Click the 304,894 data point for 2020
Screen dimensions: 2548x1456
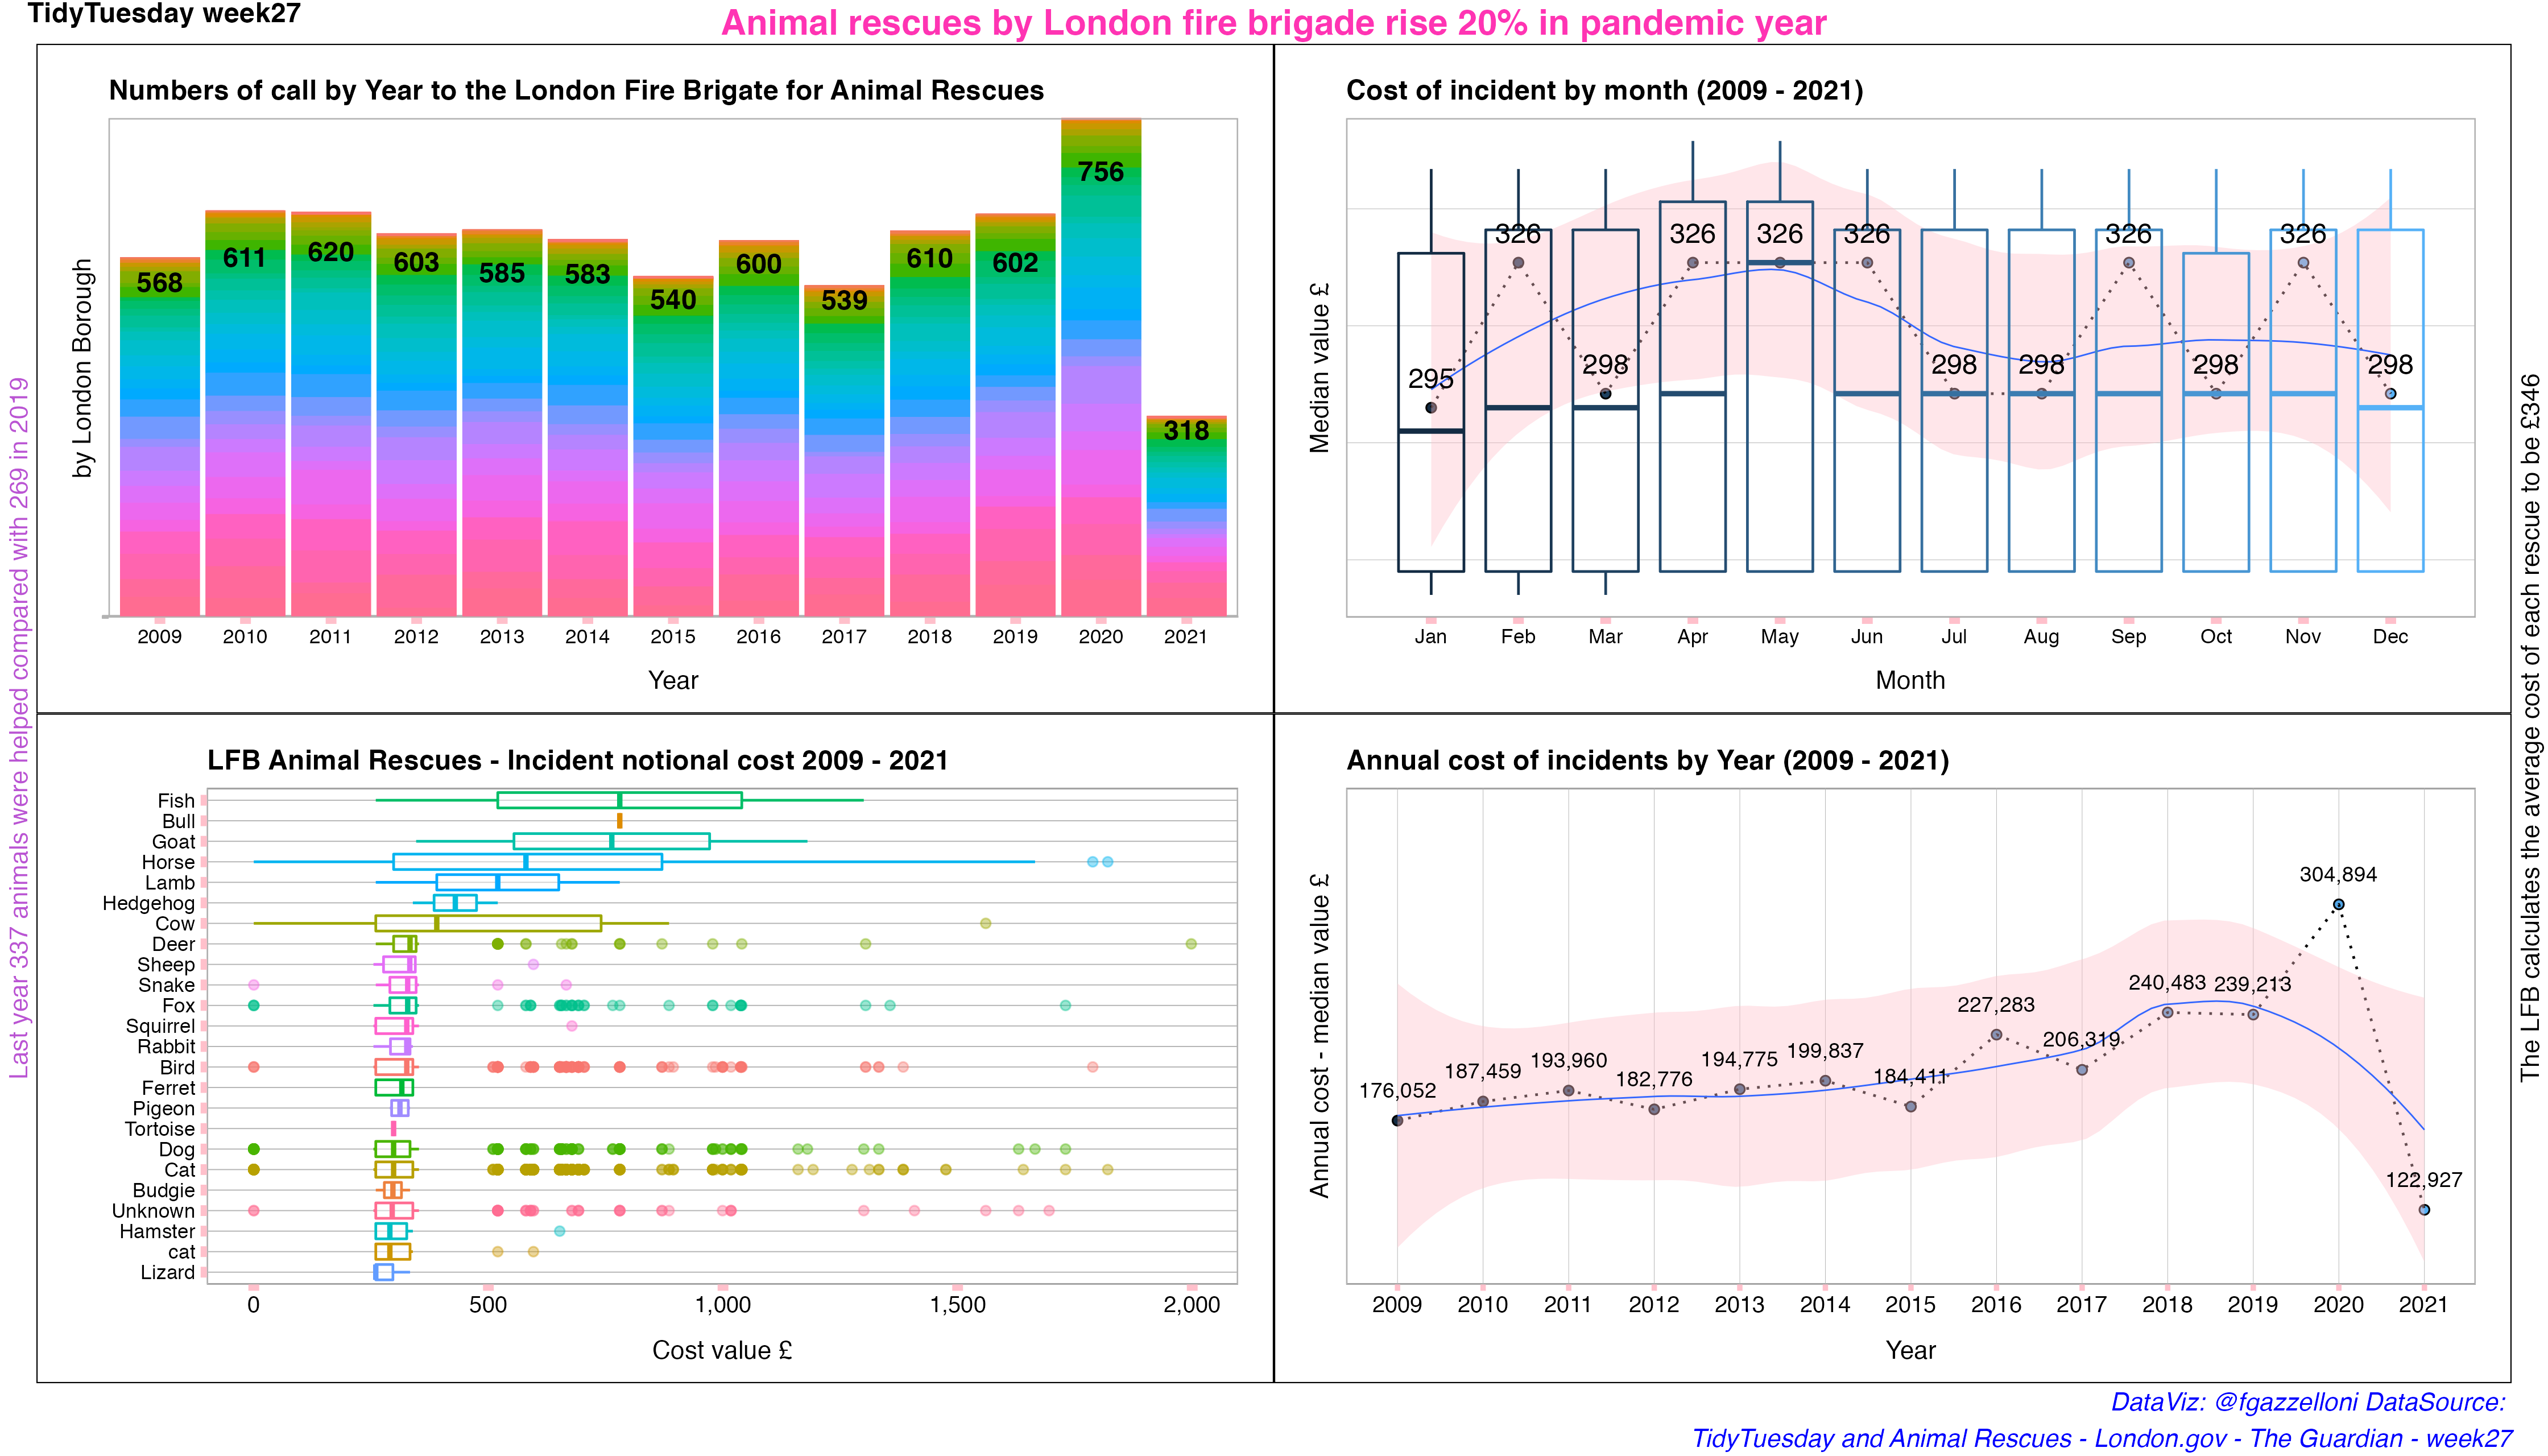[2338, 905]
